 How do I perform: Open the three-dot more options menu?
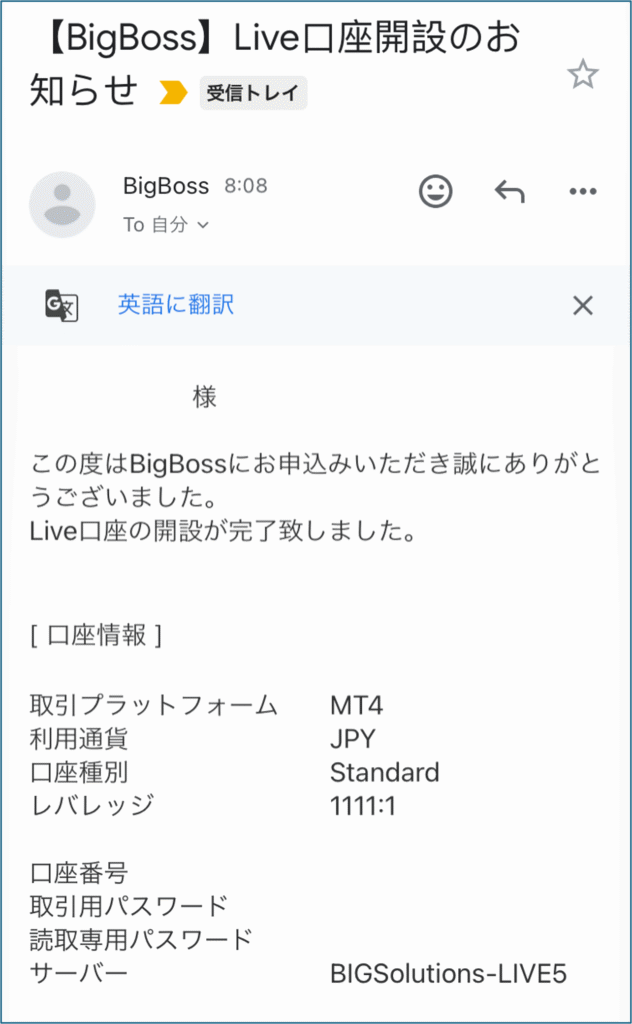pyautogui.click(x=582, y=191)
